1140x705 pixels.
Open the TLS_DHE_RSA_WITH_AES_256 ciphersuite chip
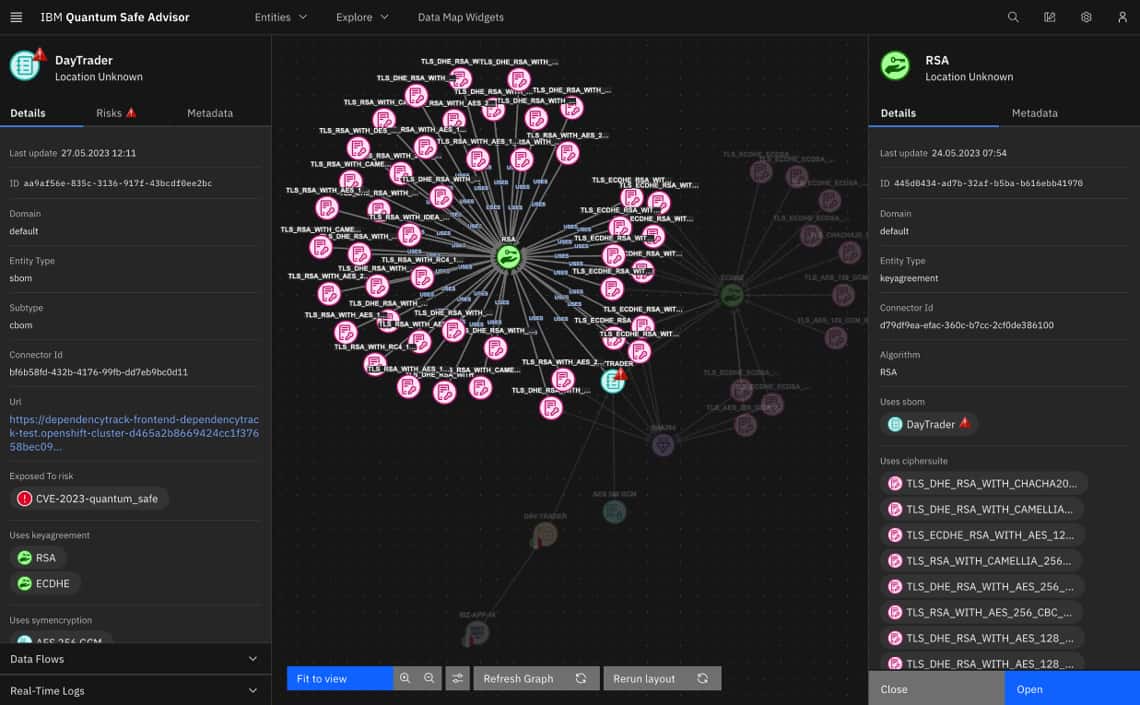[x=982, y=587]
